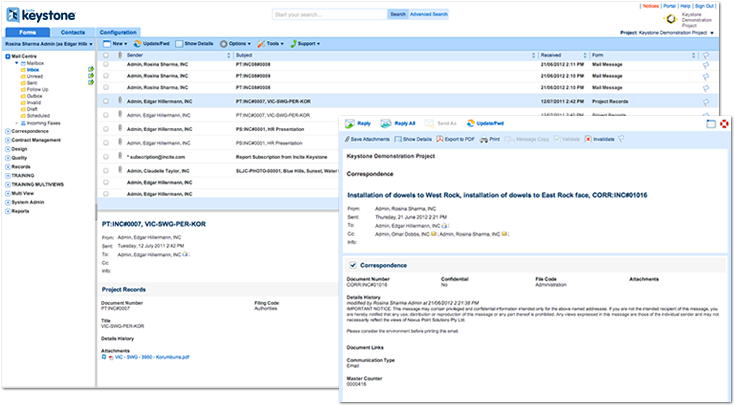Switch to the Forms tab

pyautogui.click(x=27, y=32)
